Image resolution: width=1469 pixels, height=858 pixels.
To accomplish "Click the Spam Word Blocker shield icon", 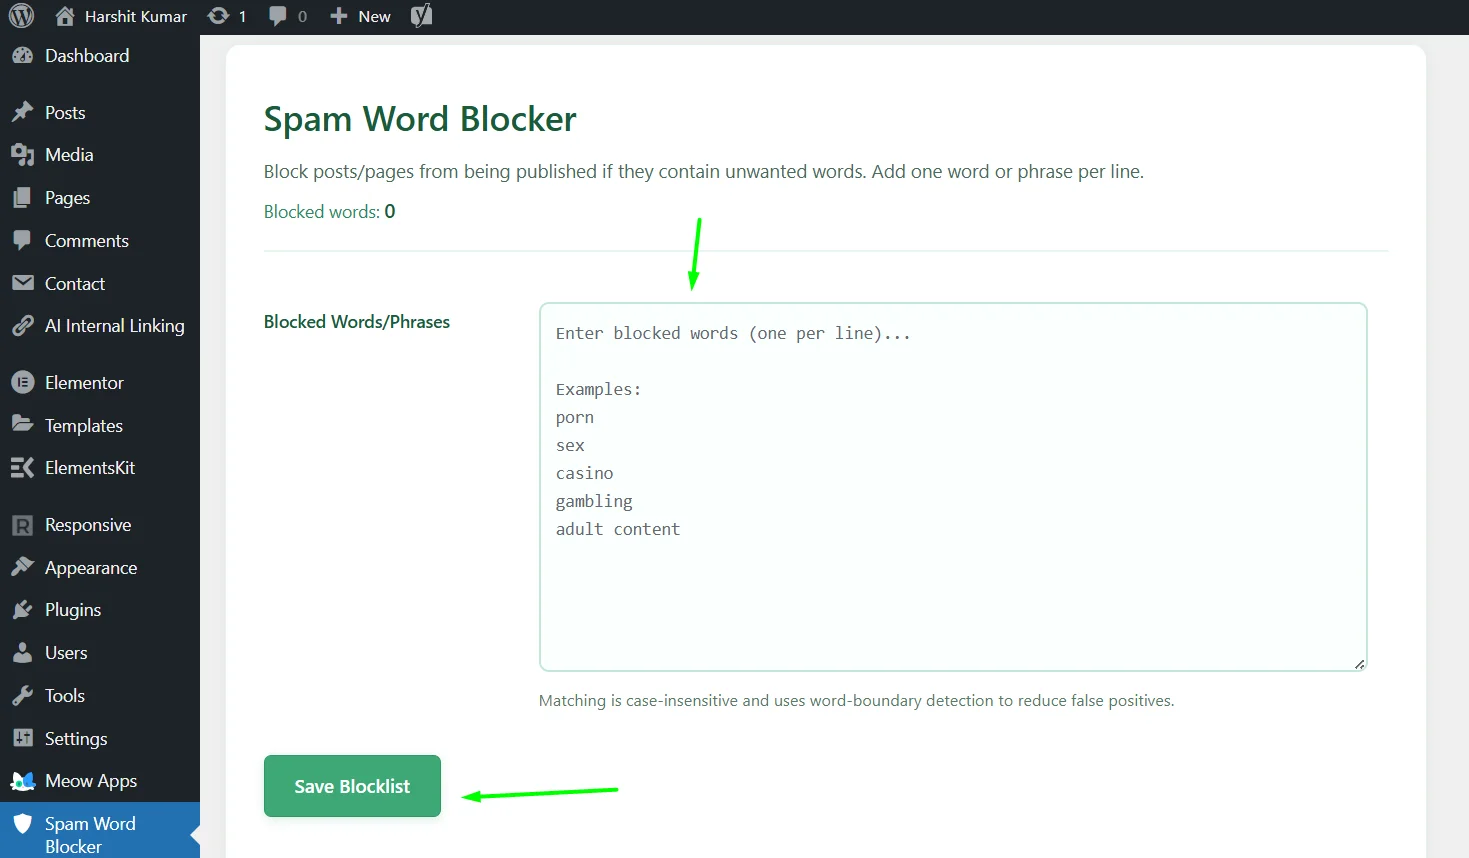I will (x=22, y=823).
